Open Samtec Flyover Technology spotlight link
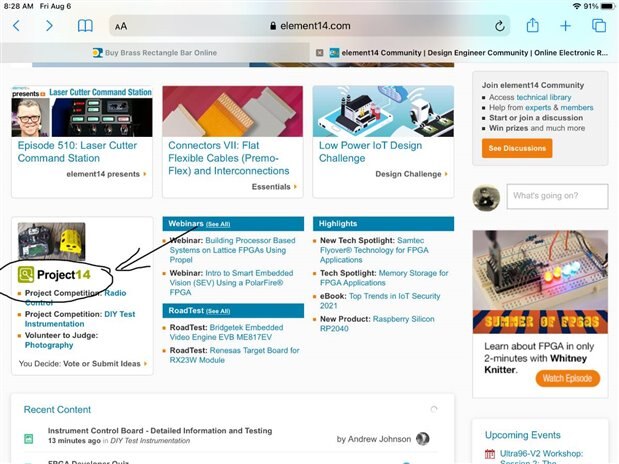This screenshot has height=464, width=619. (x=374, y=250)
